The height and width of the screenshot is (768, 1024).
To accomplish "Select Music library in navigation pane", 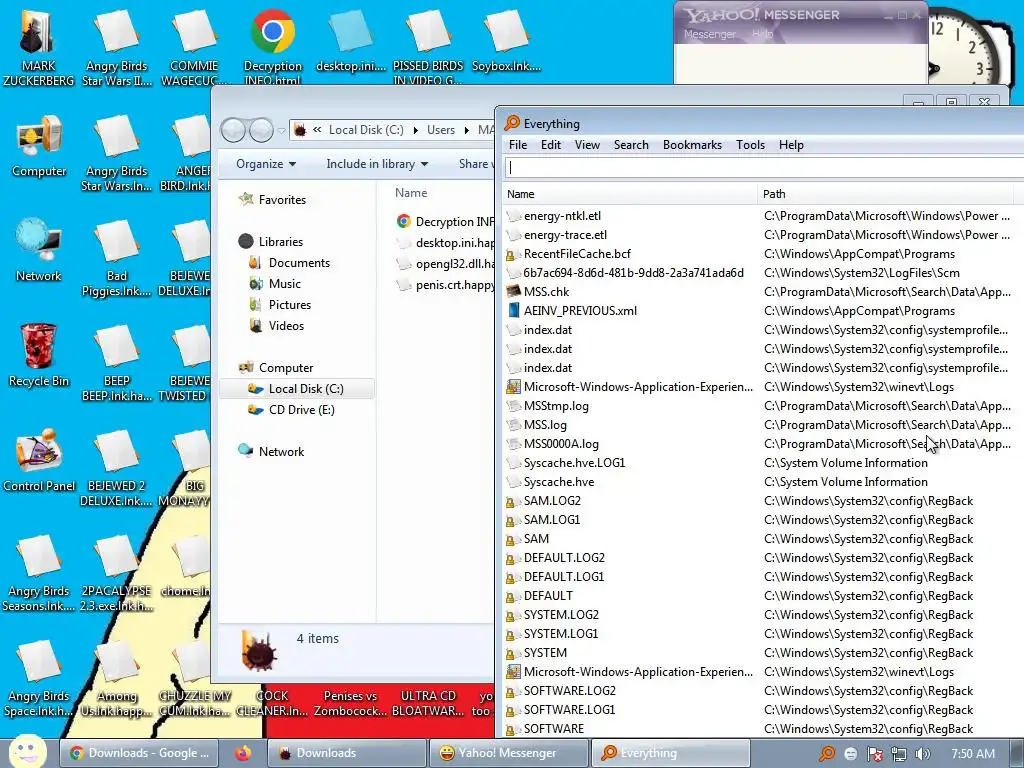I will (x=275, y=283).
